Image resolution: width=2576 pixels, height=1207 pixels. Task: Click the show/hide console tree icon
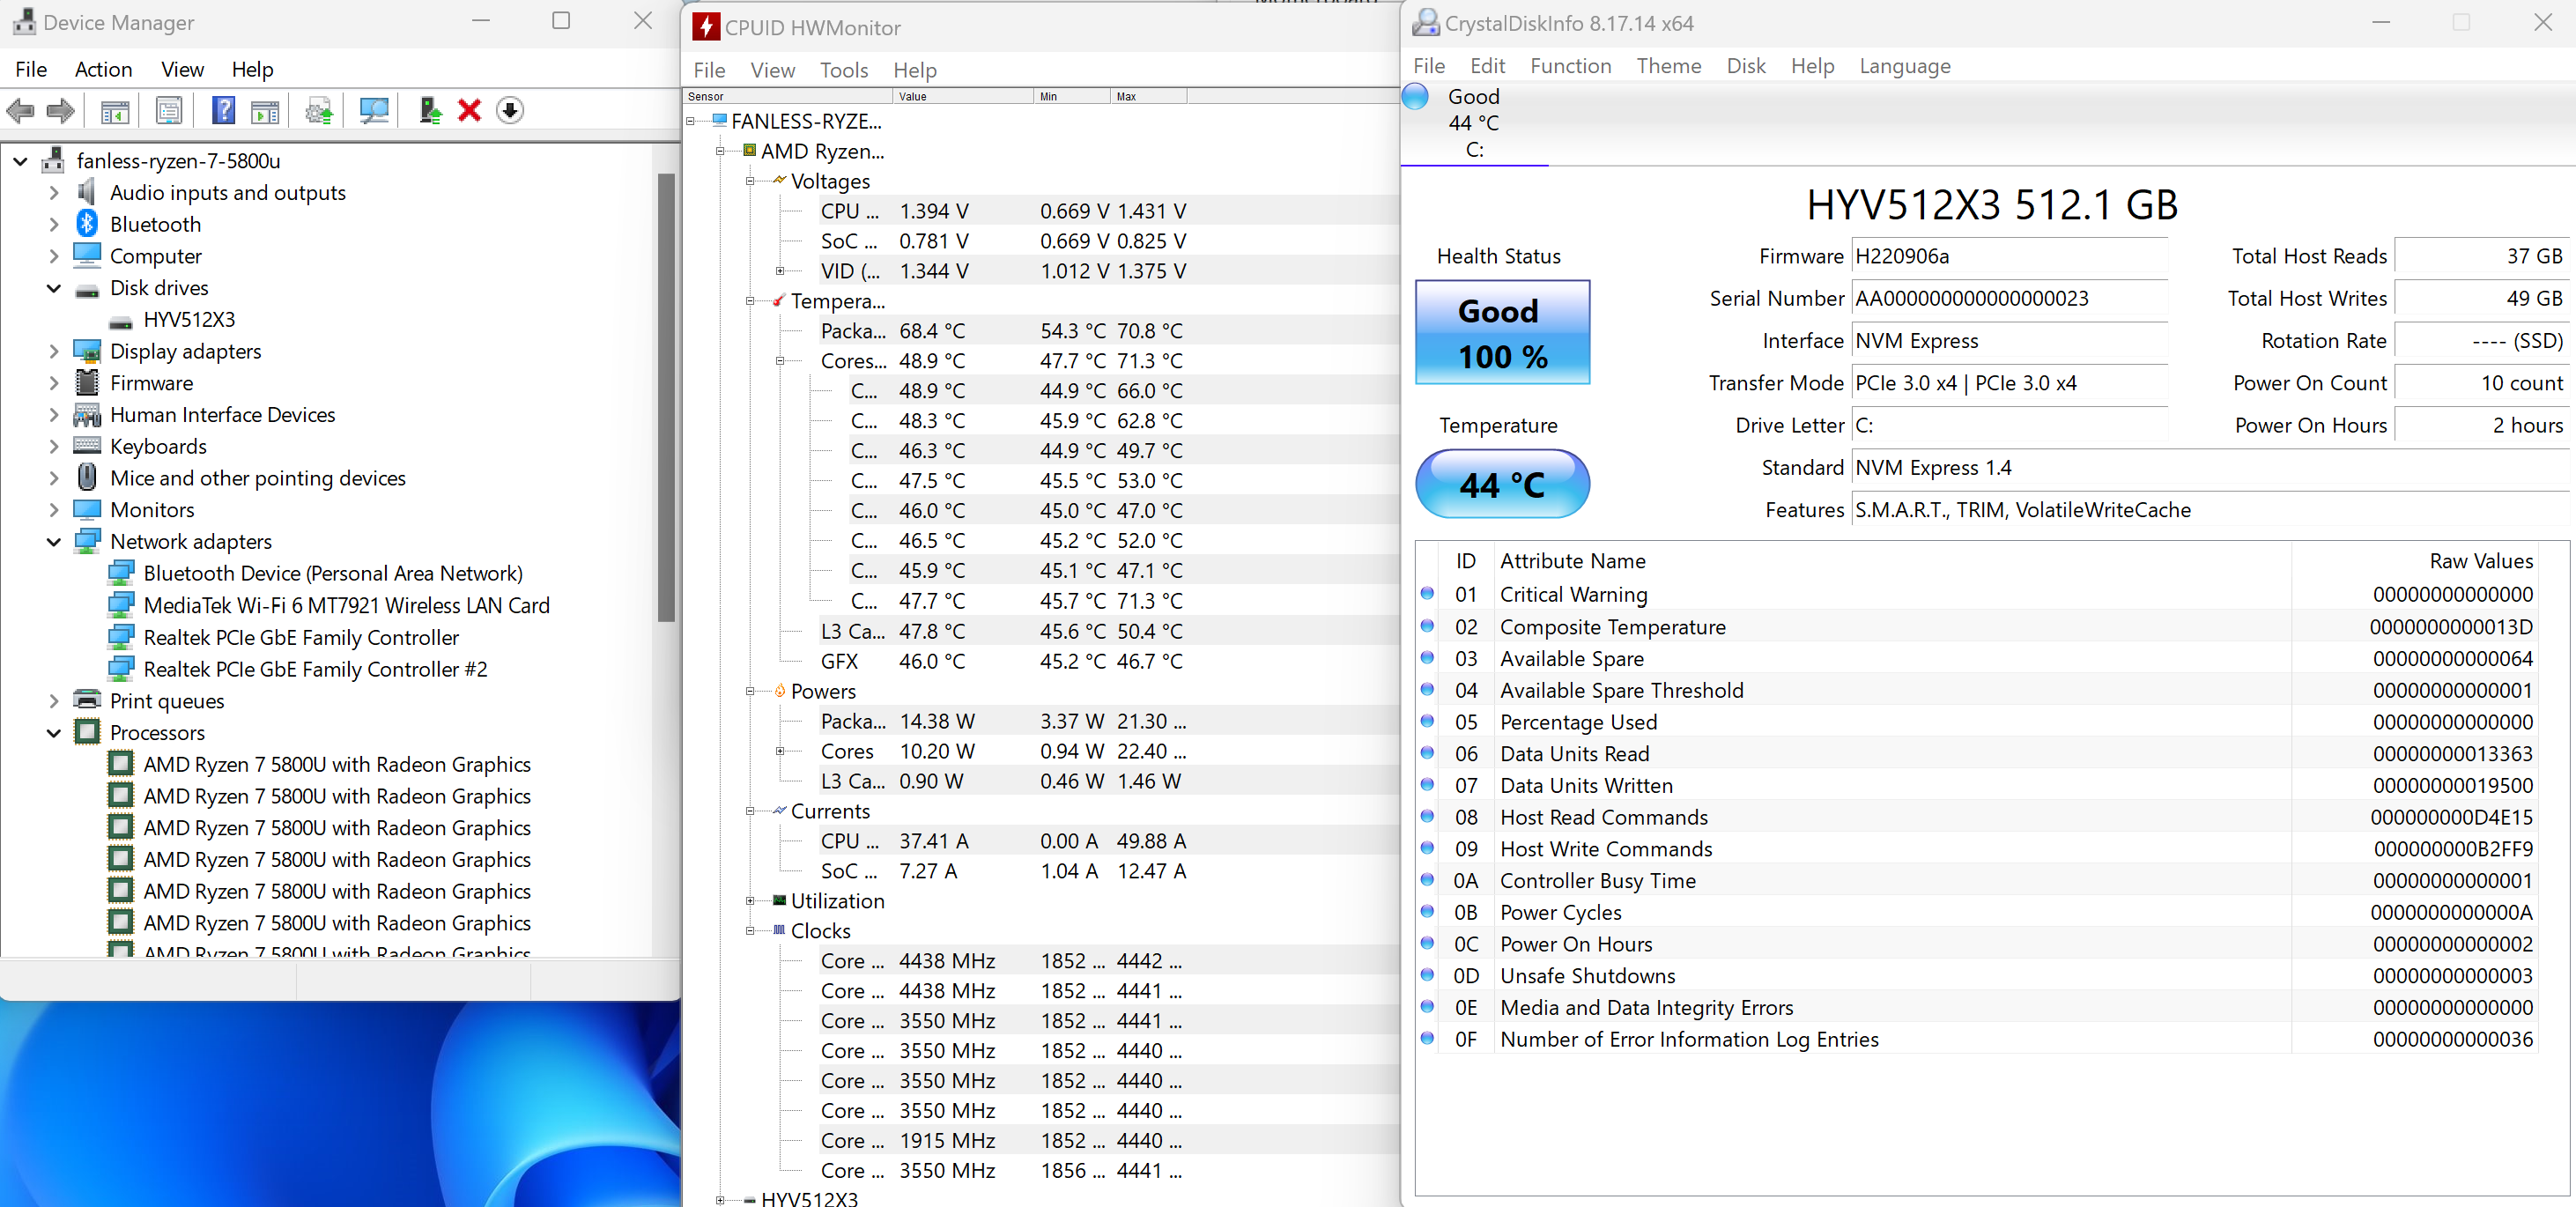coord(115,110)
